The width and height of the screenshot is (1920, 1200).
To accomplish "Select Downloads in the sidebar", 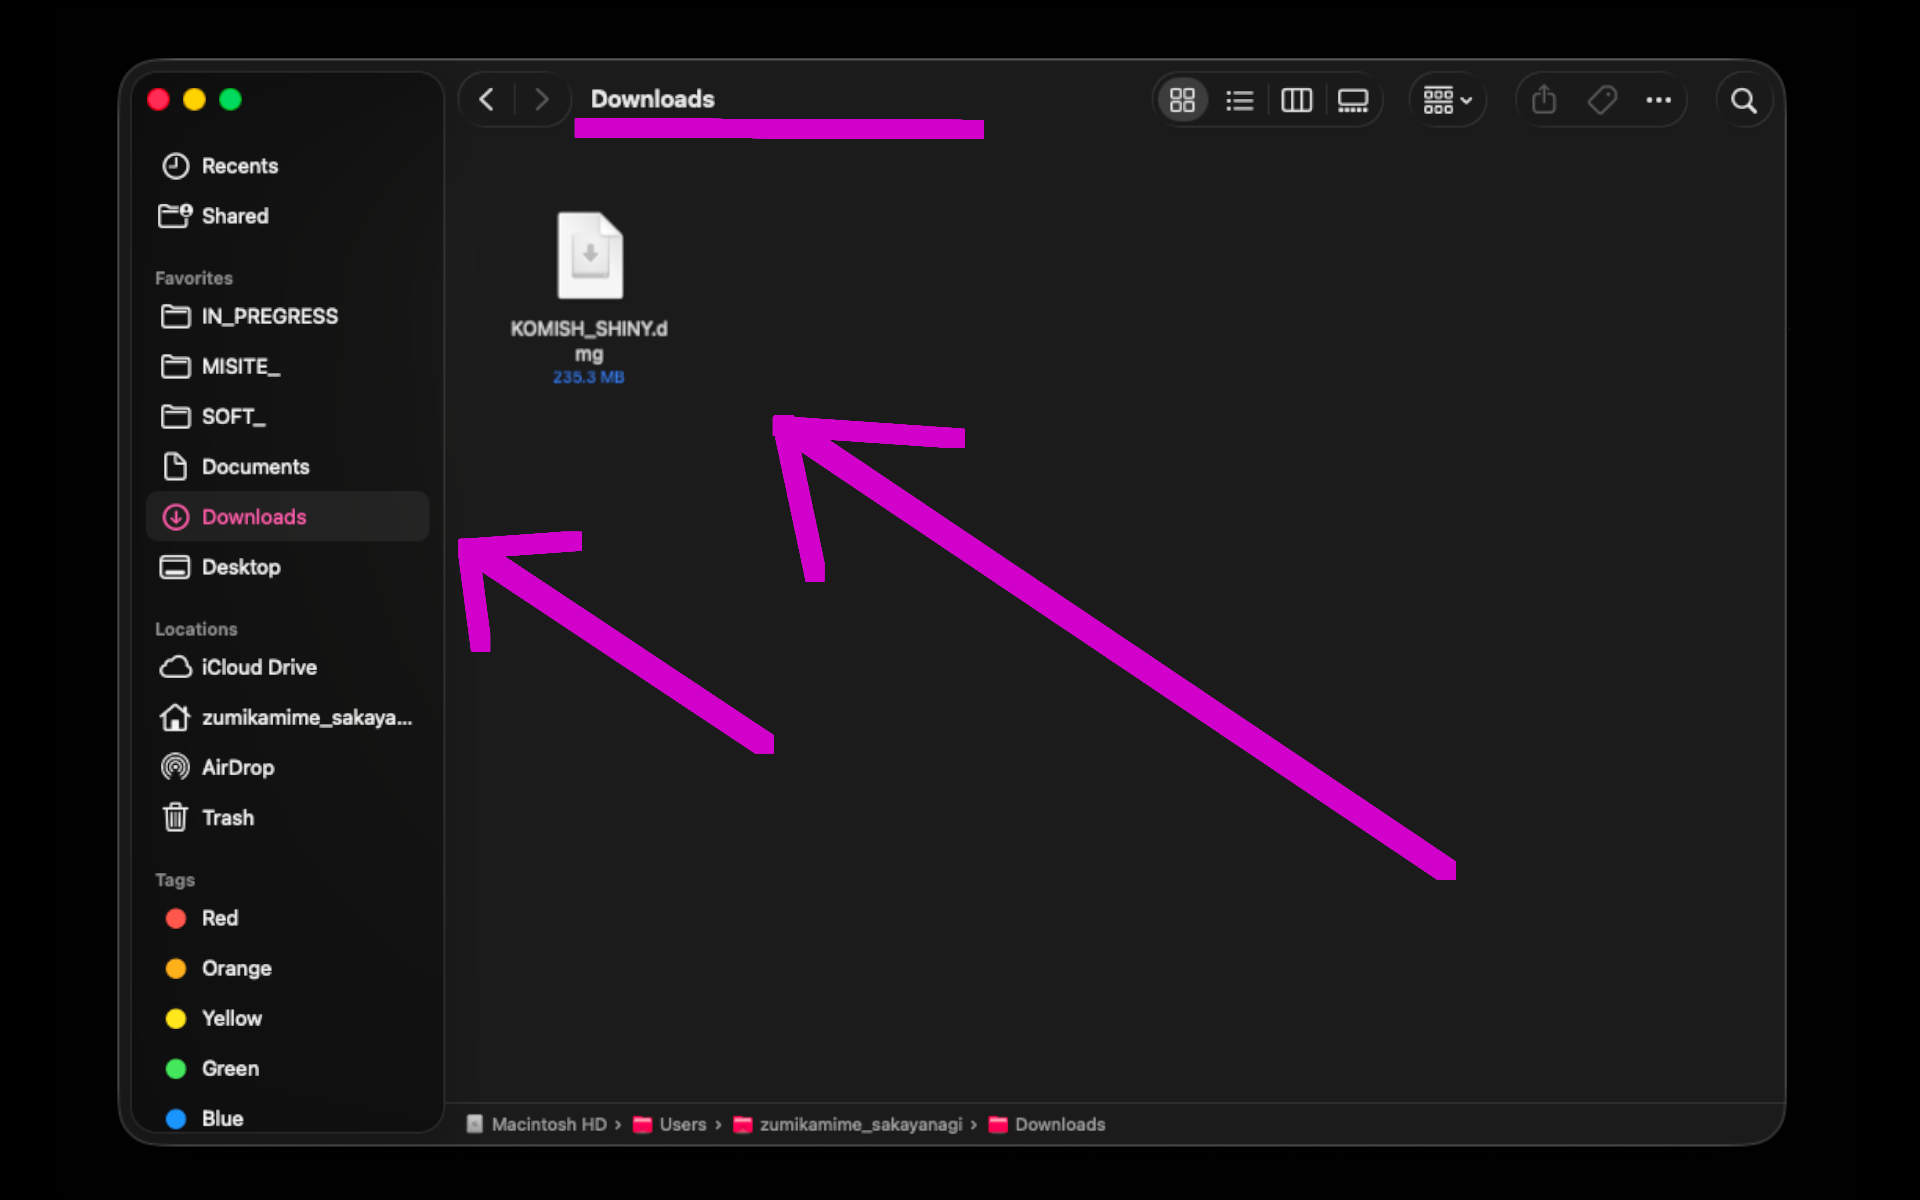I will (x=287, y=516).
